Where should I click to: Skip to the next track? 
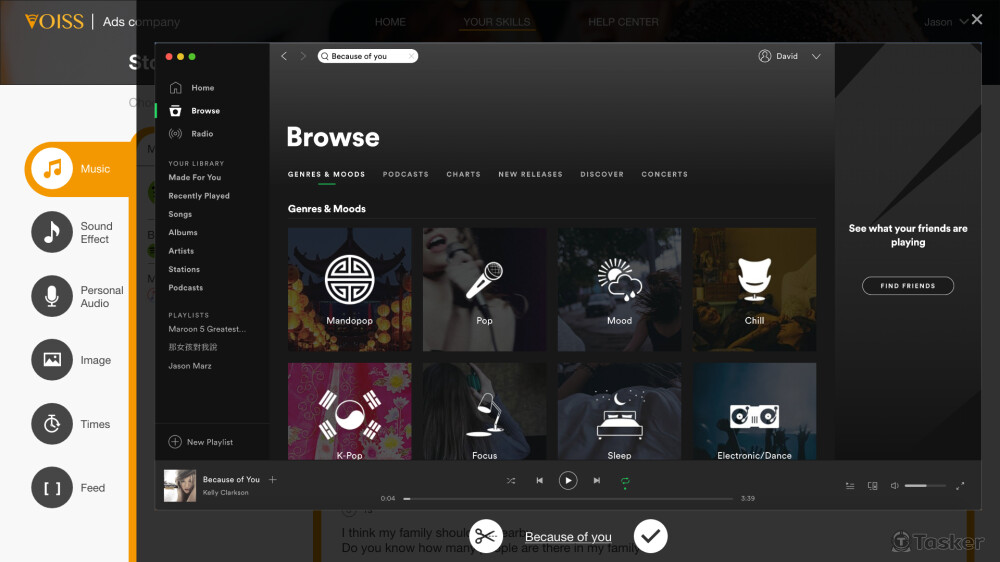[597, 481]
